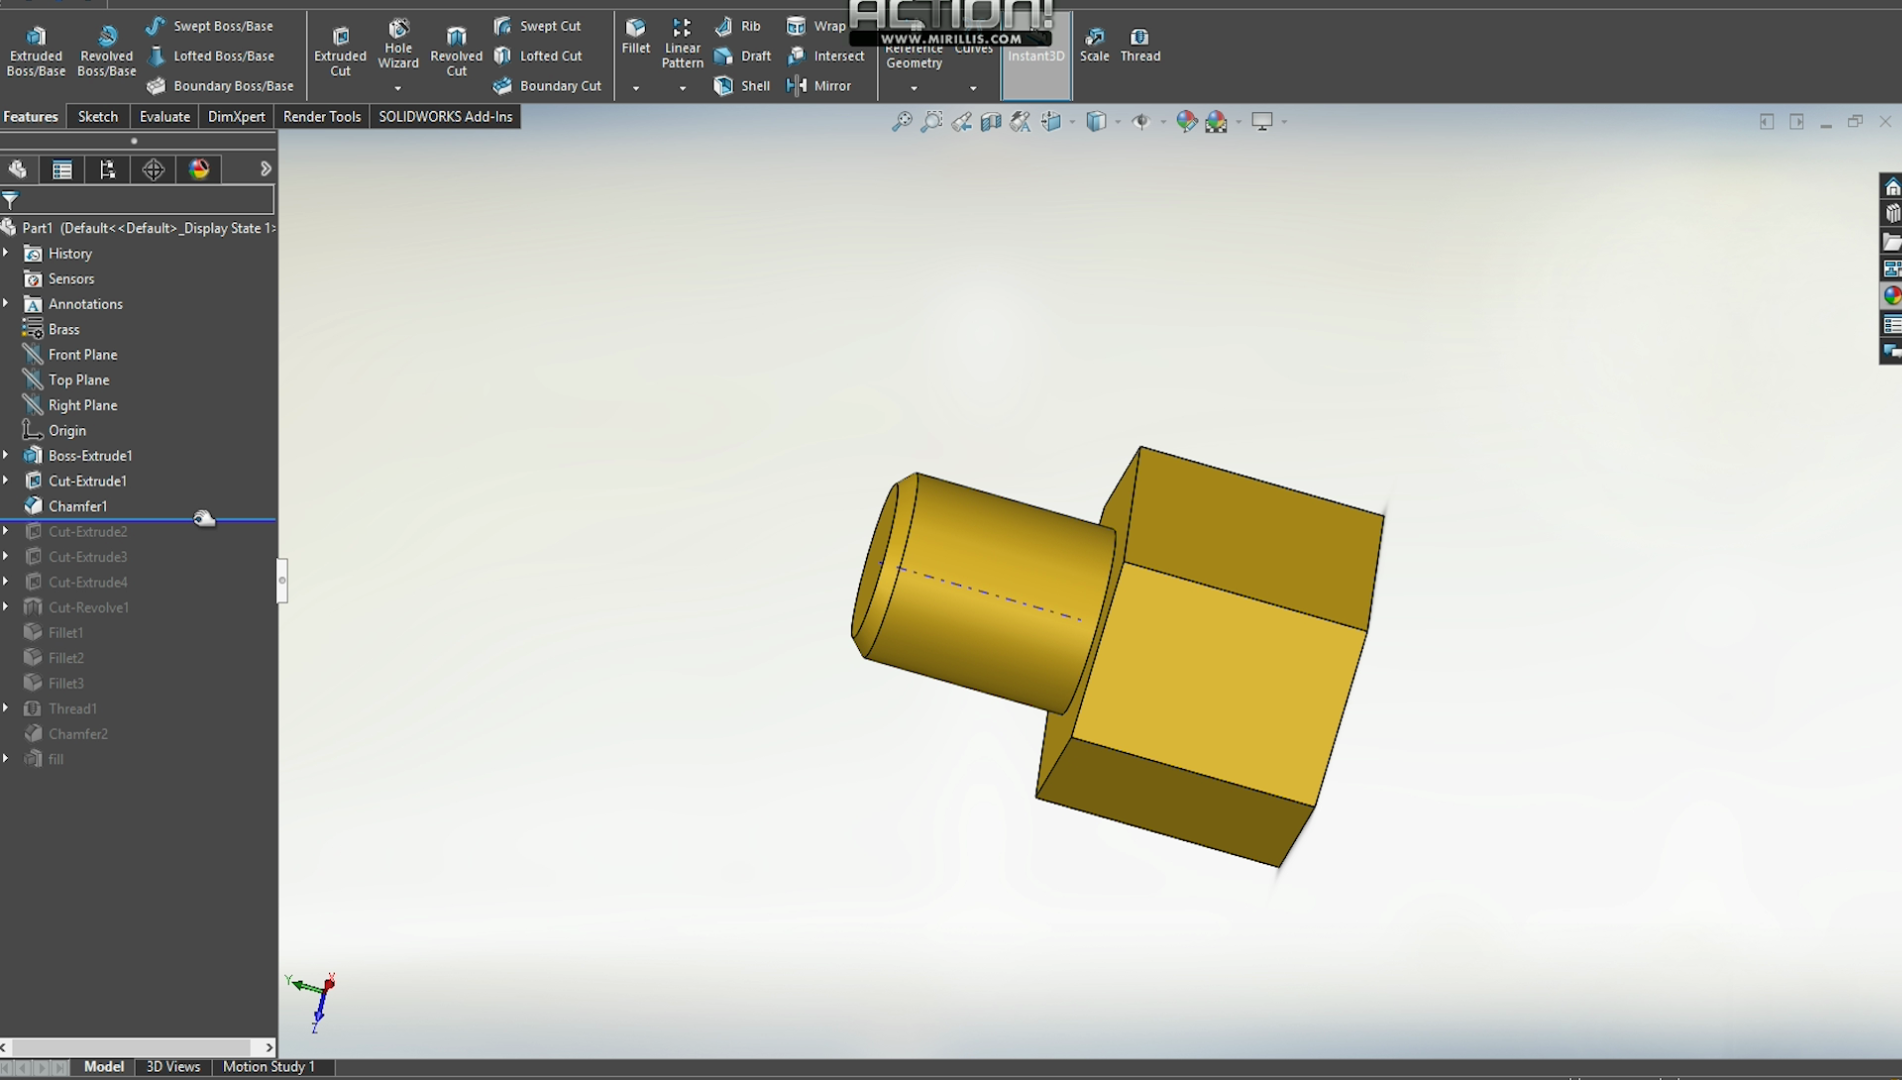Screen dimensions: 1902x1080
Task: Open the Reference Geometry dropdown arrow
Action: [913, 88]
